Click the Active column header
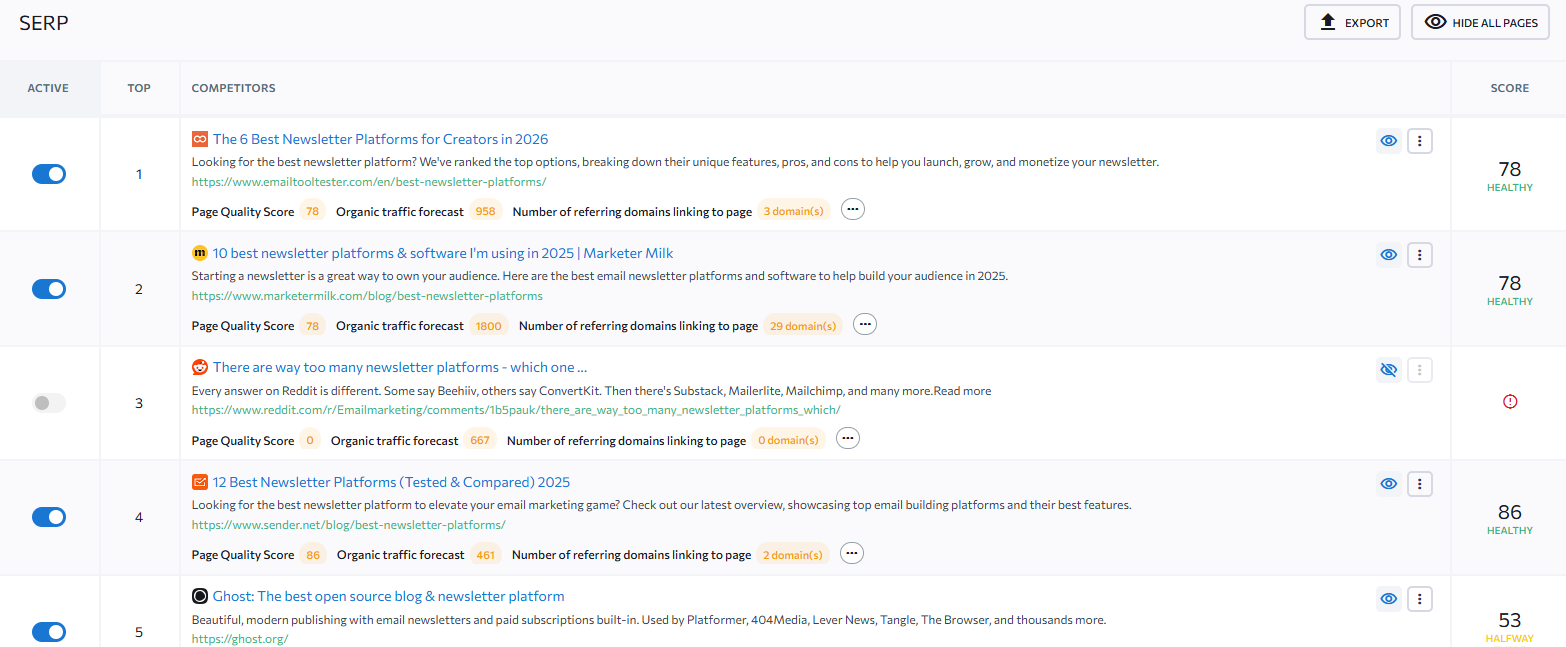 pyautogui.click(x=48, y=88)
